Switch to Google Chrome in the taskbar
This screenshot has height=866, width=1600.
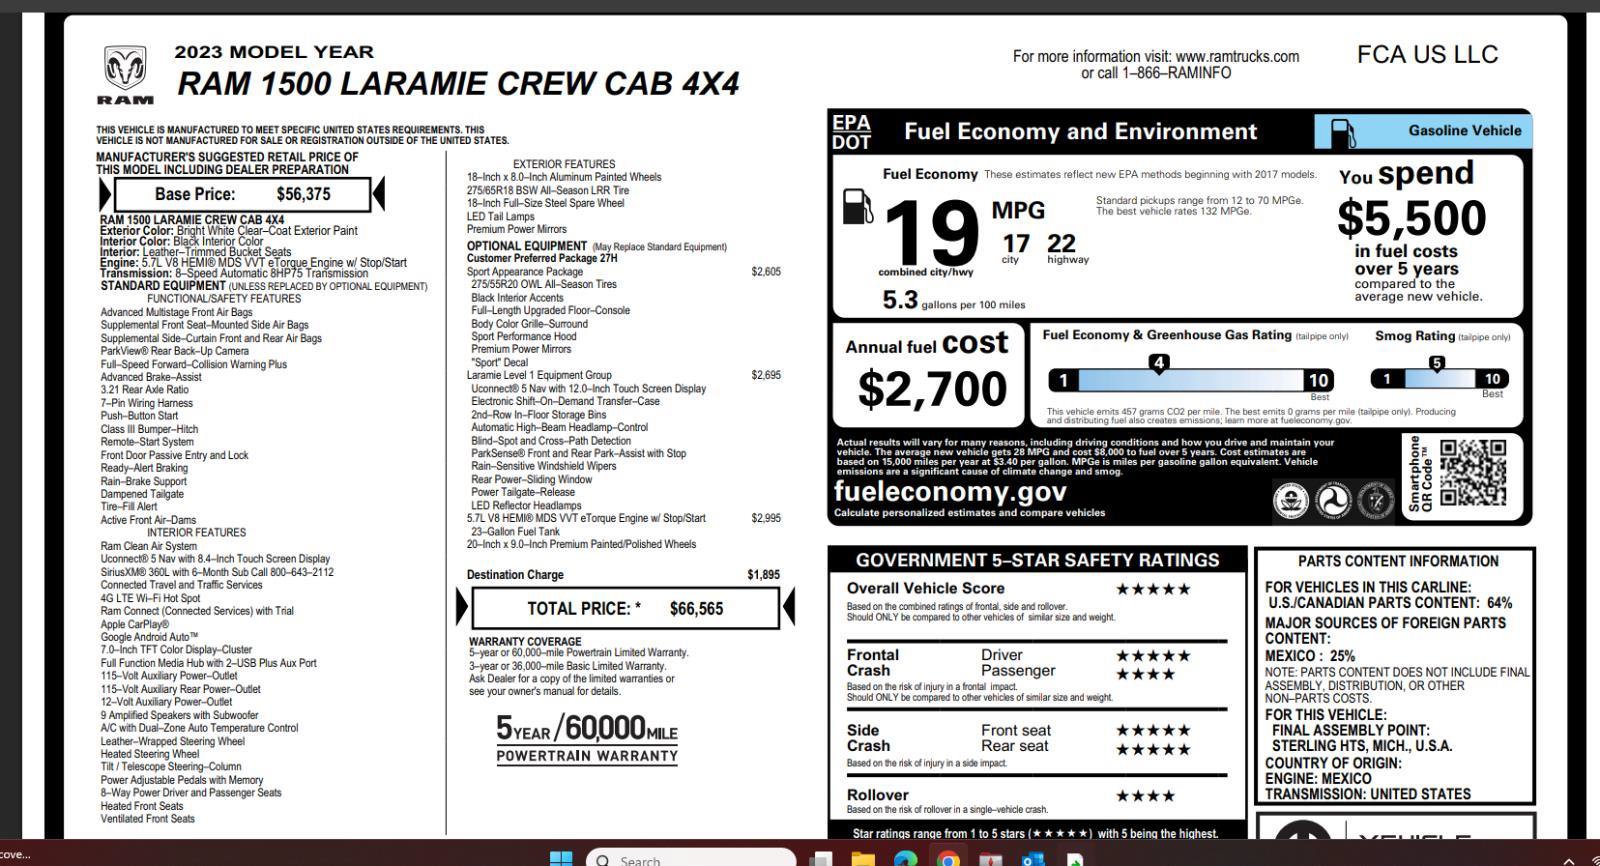948,859
